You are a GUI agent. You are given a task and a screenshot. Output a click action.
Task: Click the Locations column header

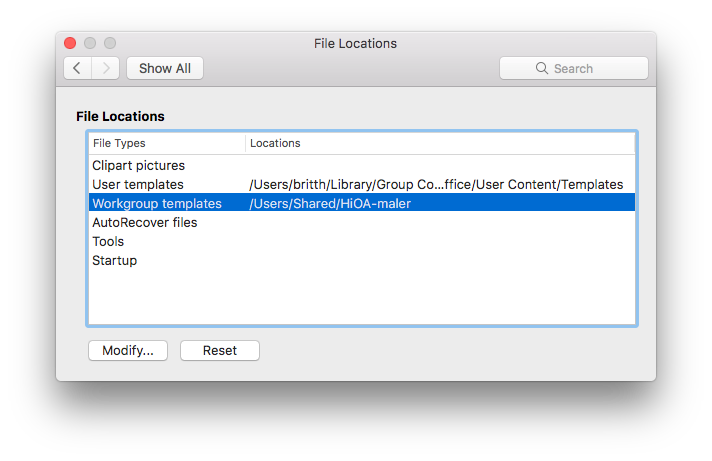coord(440,143)
